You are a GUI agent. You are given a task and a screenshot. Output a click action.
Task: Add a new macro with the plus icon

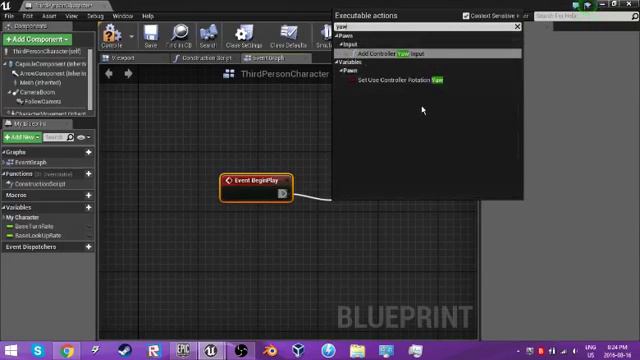[89, 195]
